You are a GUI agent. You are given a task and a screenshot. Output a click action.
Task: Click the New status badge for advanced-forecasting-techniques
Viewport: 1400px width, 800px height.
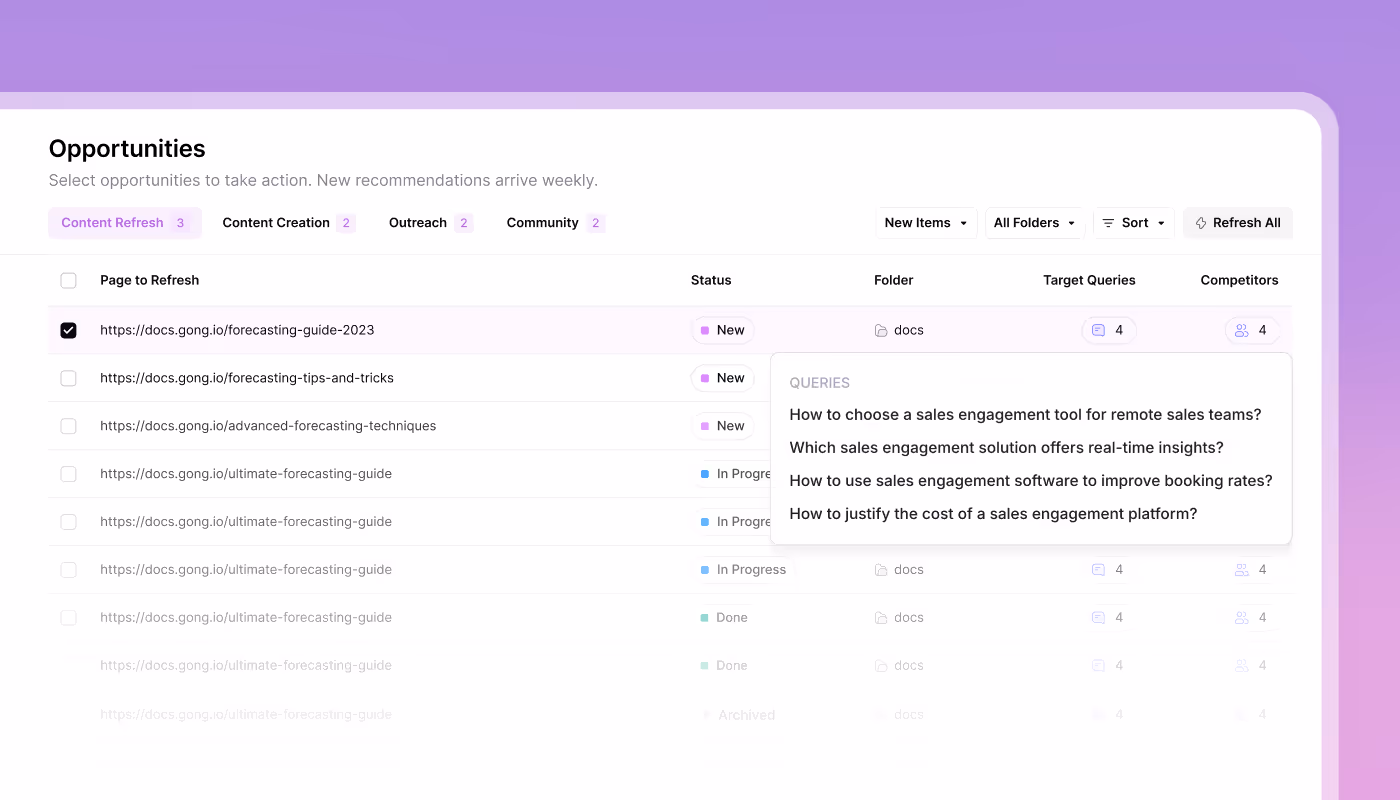click(722, 426)
